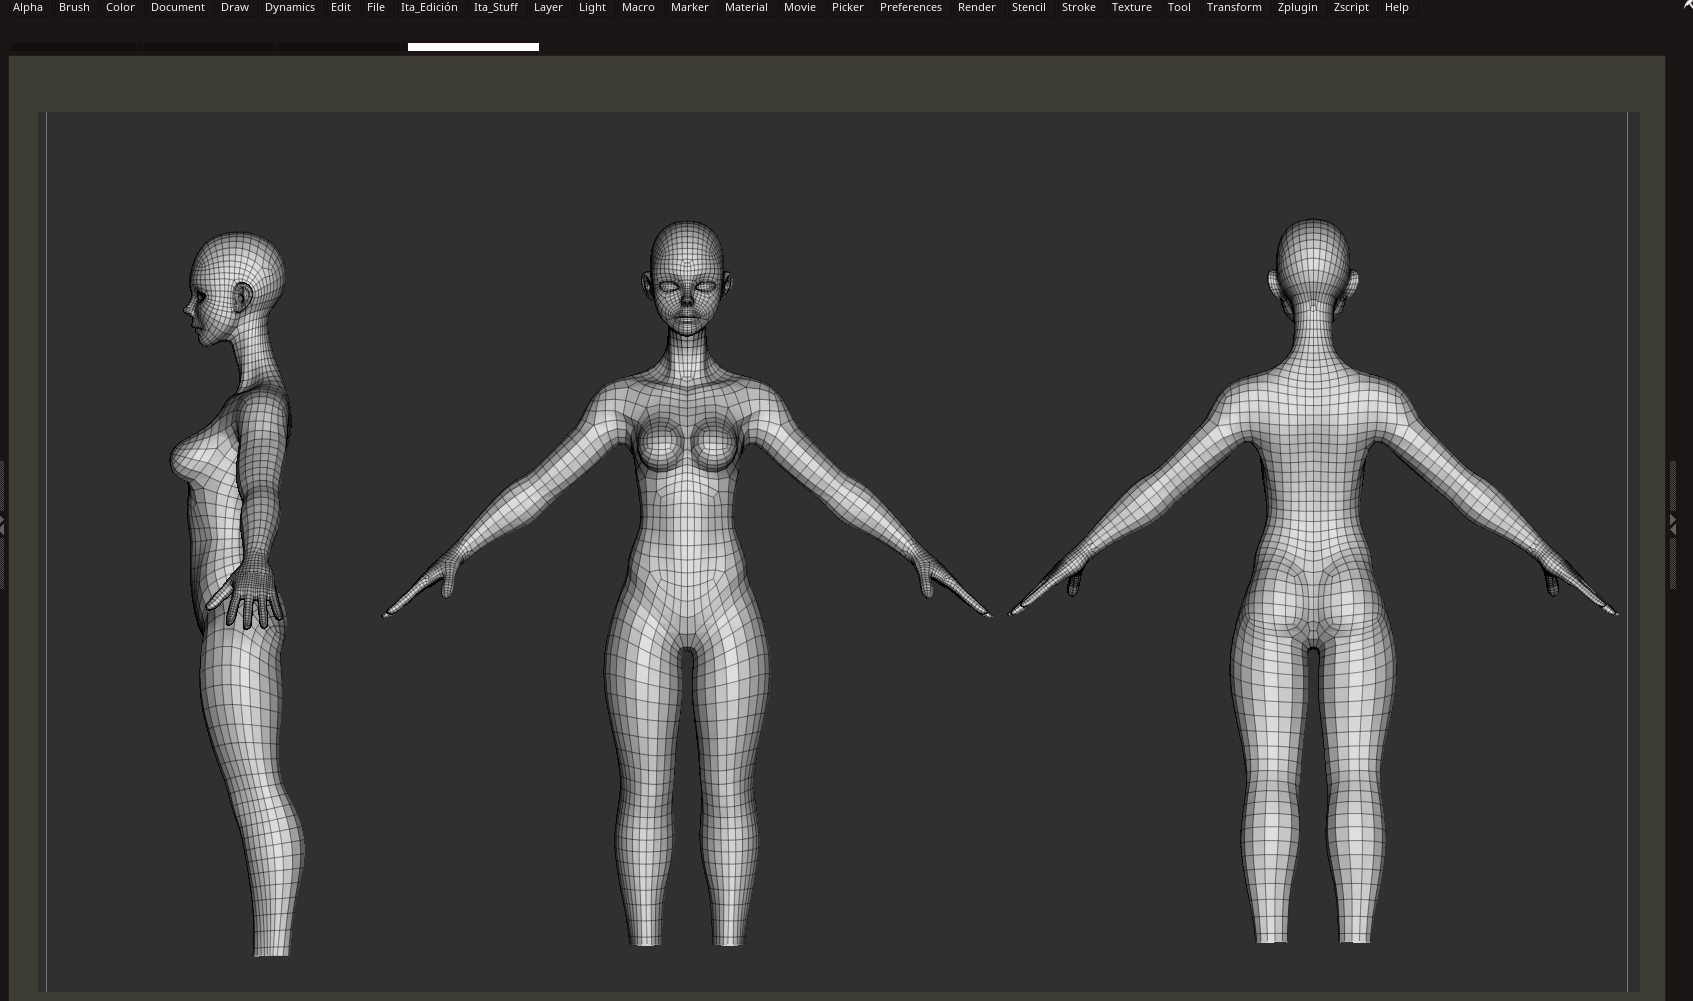Viewport: 1693px width, 1001px height.
Task: Open the Movie menu
Action: click(x=800, y=7)
